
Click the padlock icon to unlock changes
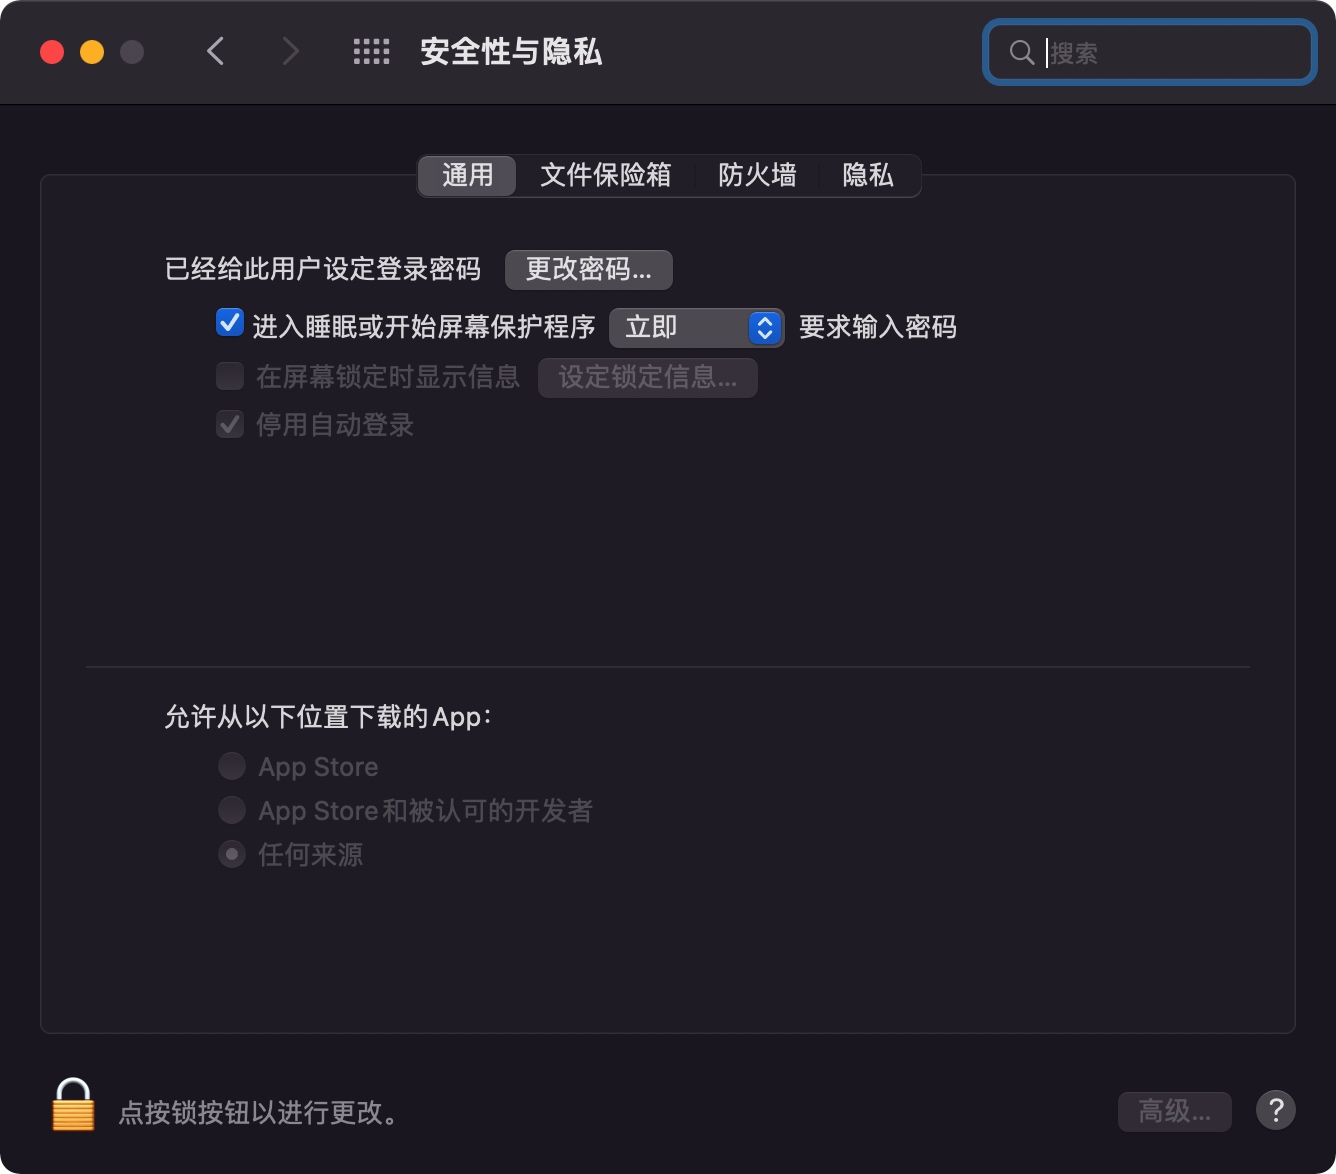(x=73, y=1105)
